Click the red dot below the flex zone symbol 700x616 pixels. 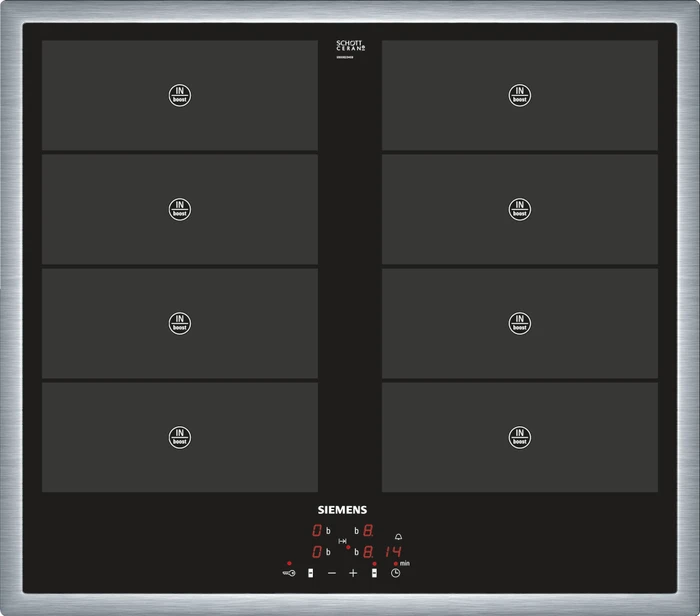(x=348, y=547)
